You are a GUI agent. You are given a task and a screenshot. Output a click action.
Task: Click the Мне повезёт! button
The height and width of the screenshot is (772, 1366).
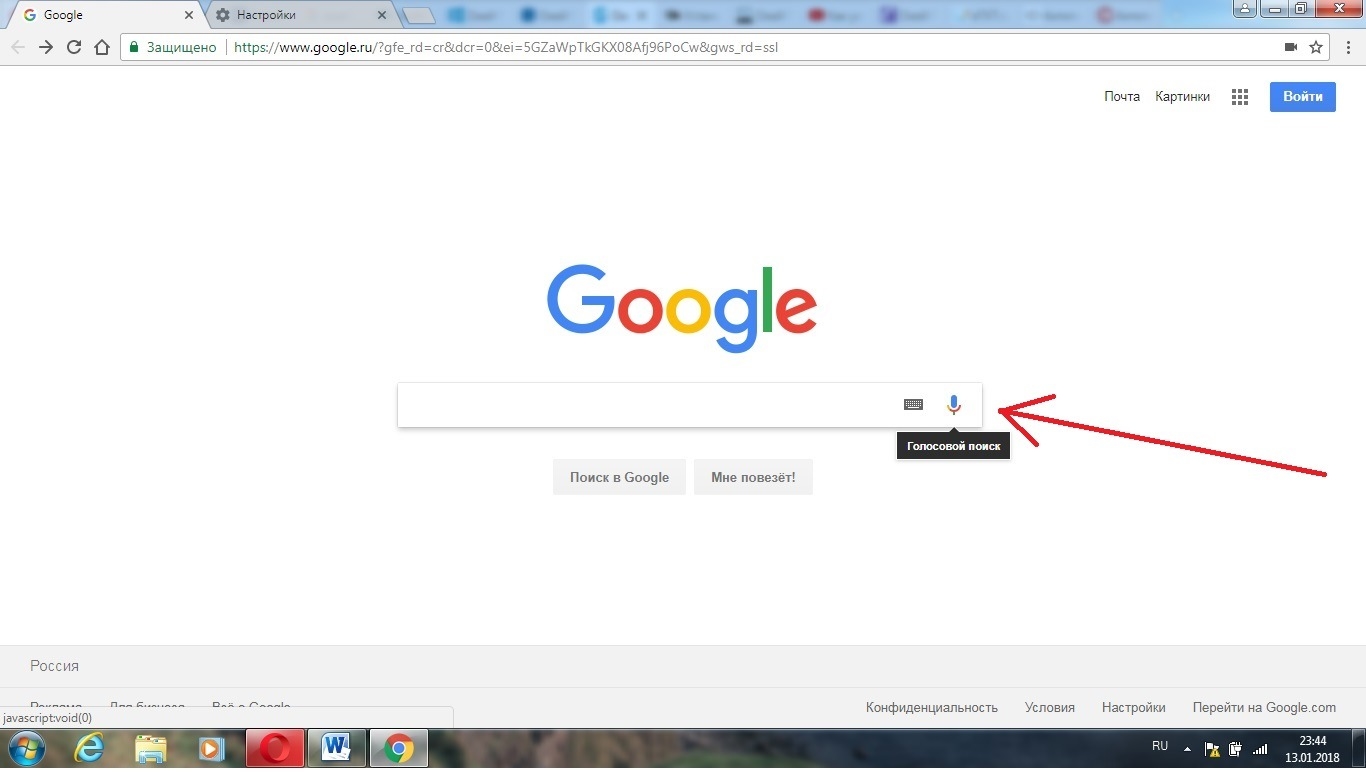tap(753, 477)
